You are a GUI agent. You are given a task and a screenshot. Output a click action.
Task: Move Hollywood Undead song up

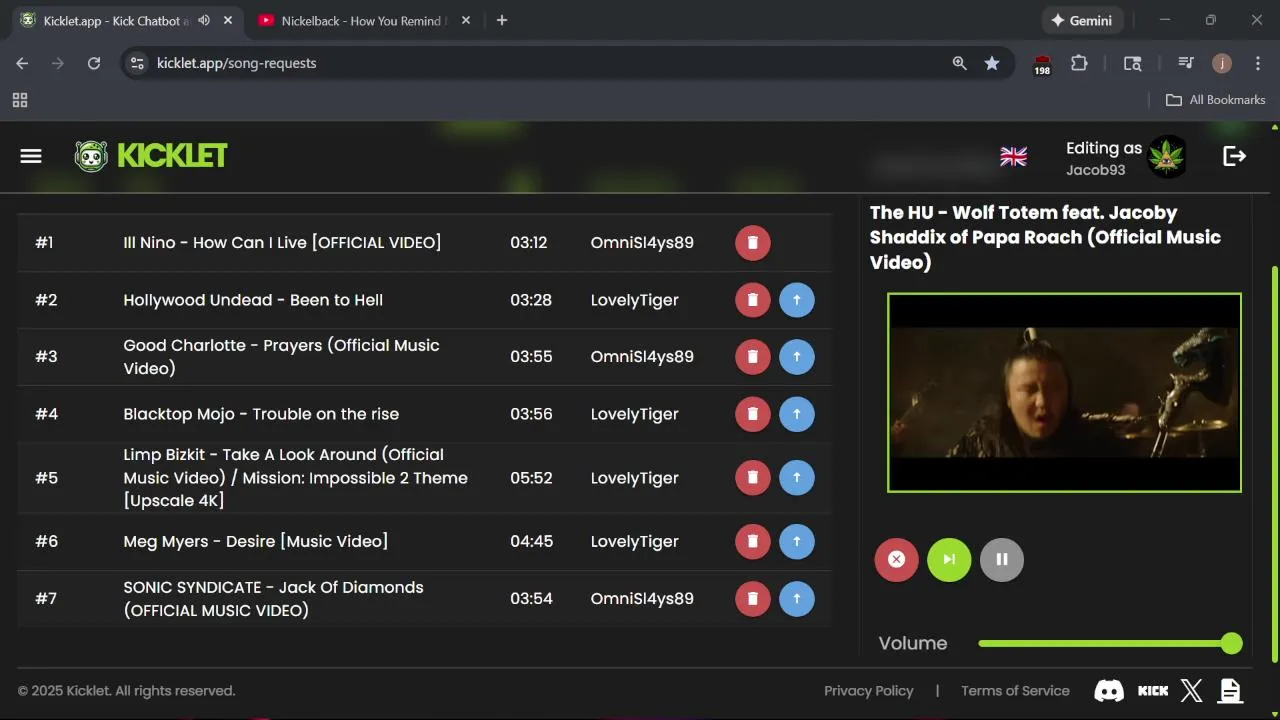click(797, 300)
